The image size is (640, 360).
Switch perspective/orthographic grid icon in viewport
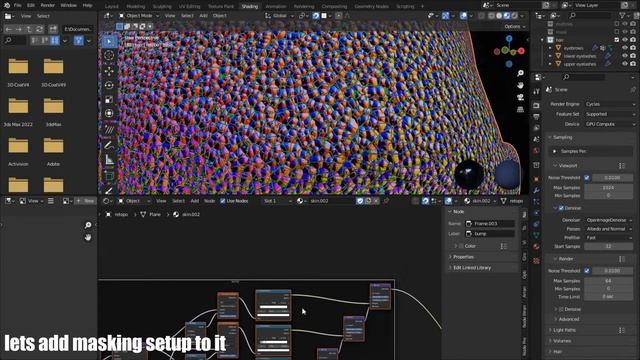tap(520, 109)
